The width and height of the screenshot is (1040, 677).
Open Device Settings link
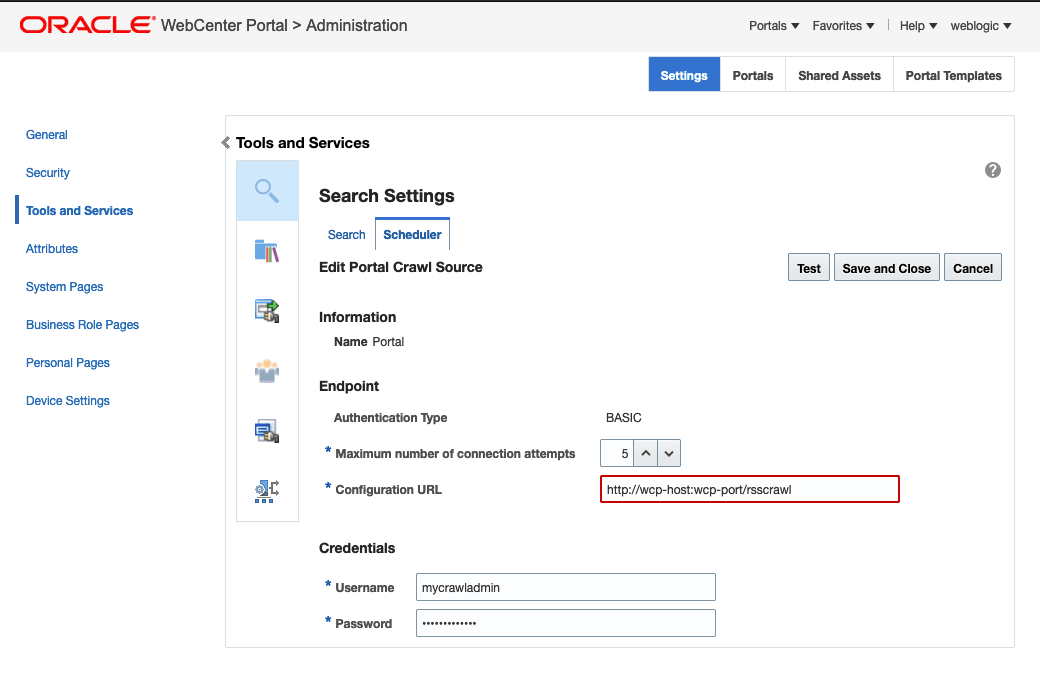pos(68,400)
